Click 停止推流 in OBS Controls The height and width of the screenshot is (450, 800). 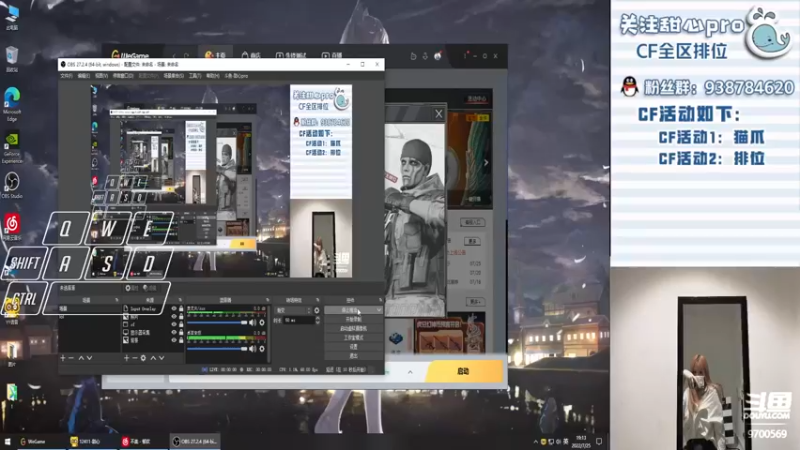click(349, 310)
